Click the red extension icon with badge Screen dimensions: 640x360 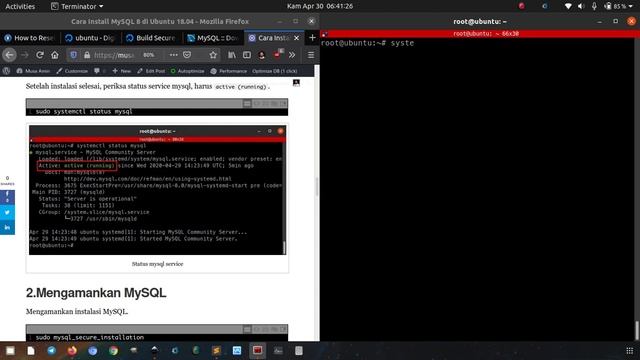click(278, 54)
